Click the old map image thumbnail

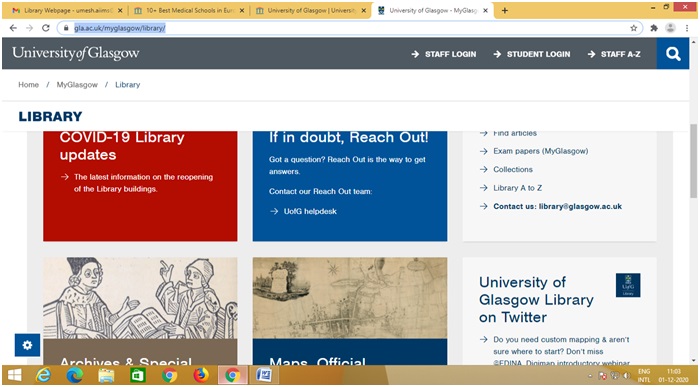(x=350, y=298)
